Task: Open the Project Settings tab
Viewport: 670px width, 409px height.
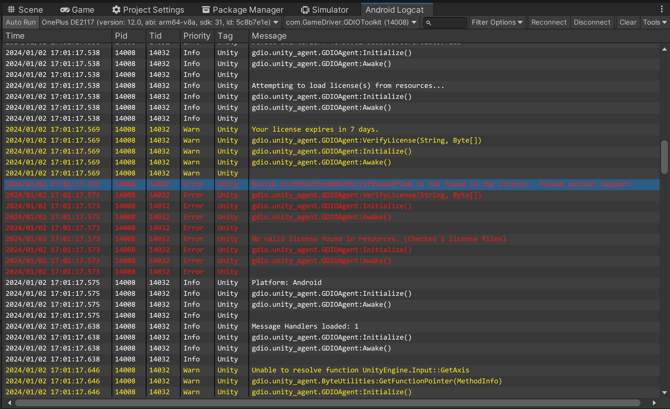Action: (x=148, y=9)
